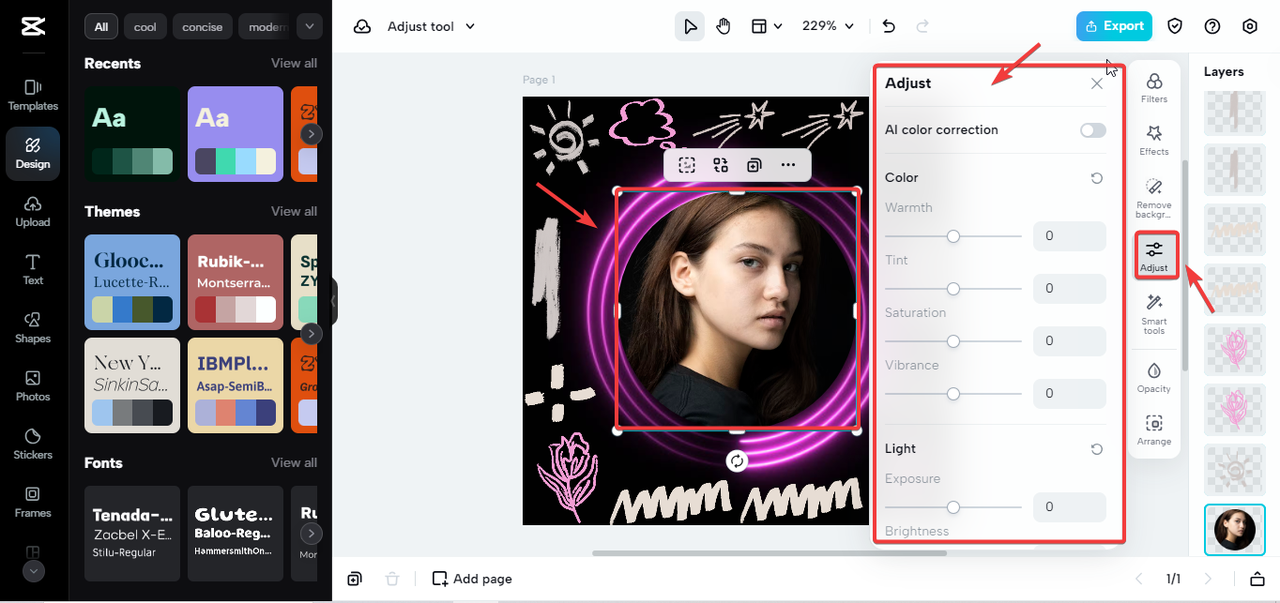Close the Adjust panel

pyautogui.click(x=1097, y=84)
